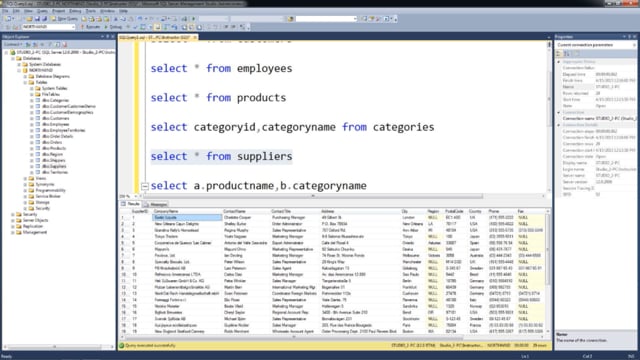The image size is (640, 360).
Task: Pin toggle for Object Explorer panel
Action: tap(108, 36)
